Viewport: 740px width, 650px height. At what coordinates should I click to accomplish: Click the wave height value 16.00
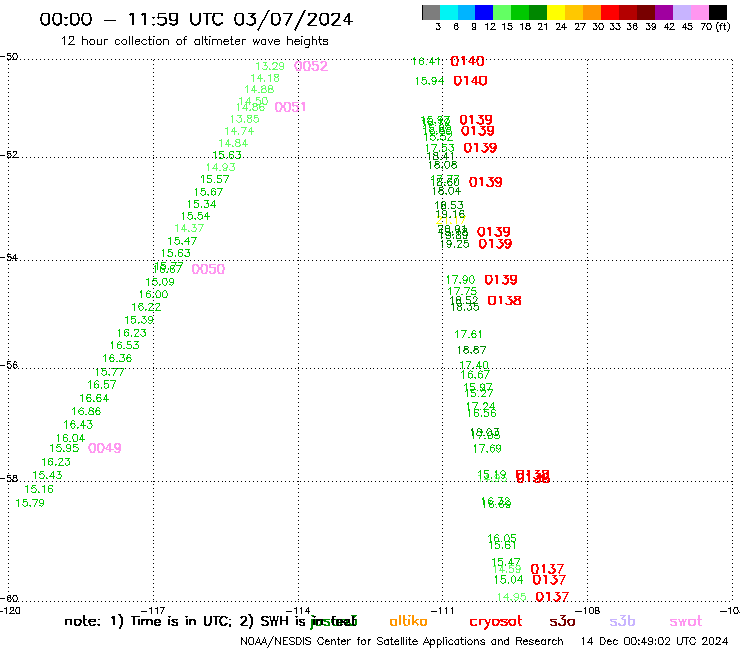[x=153, y=295]
